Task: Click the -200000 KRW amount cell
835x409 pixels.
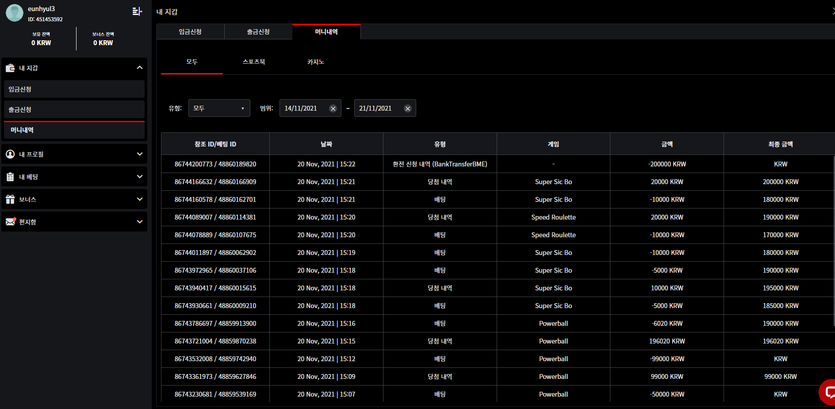Action: [x=667, y=164]
